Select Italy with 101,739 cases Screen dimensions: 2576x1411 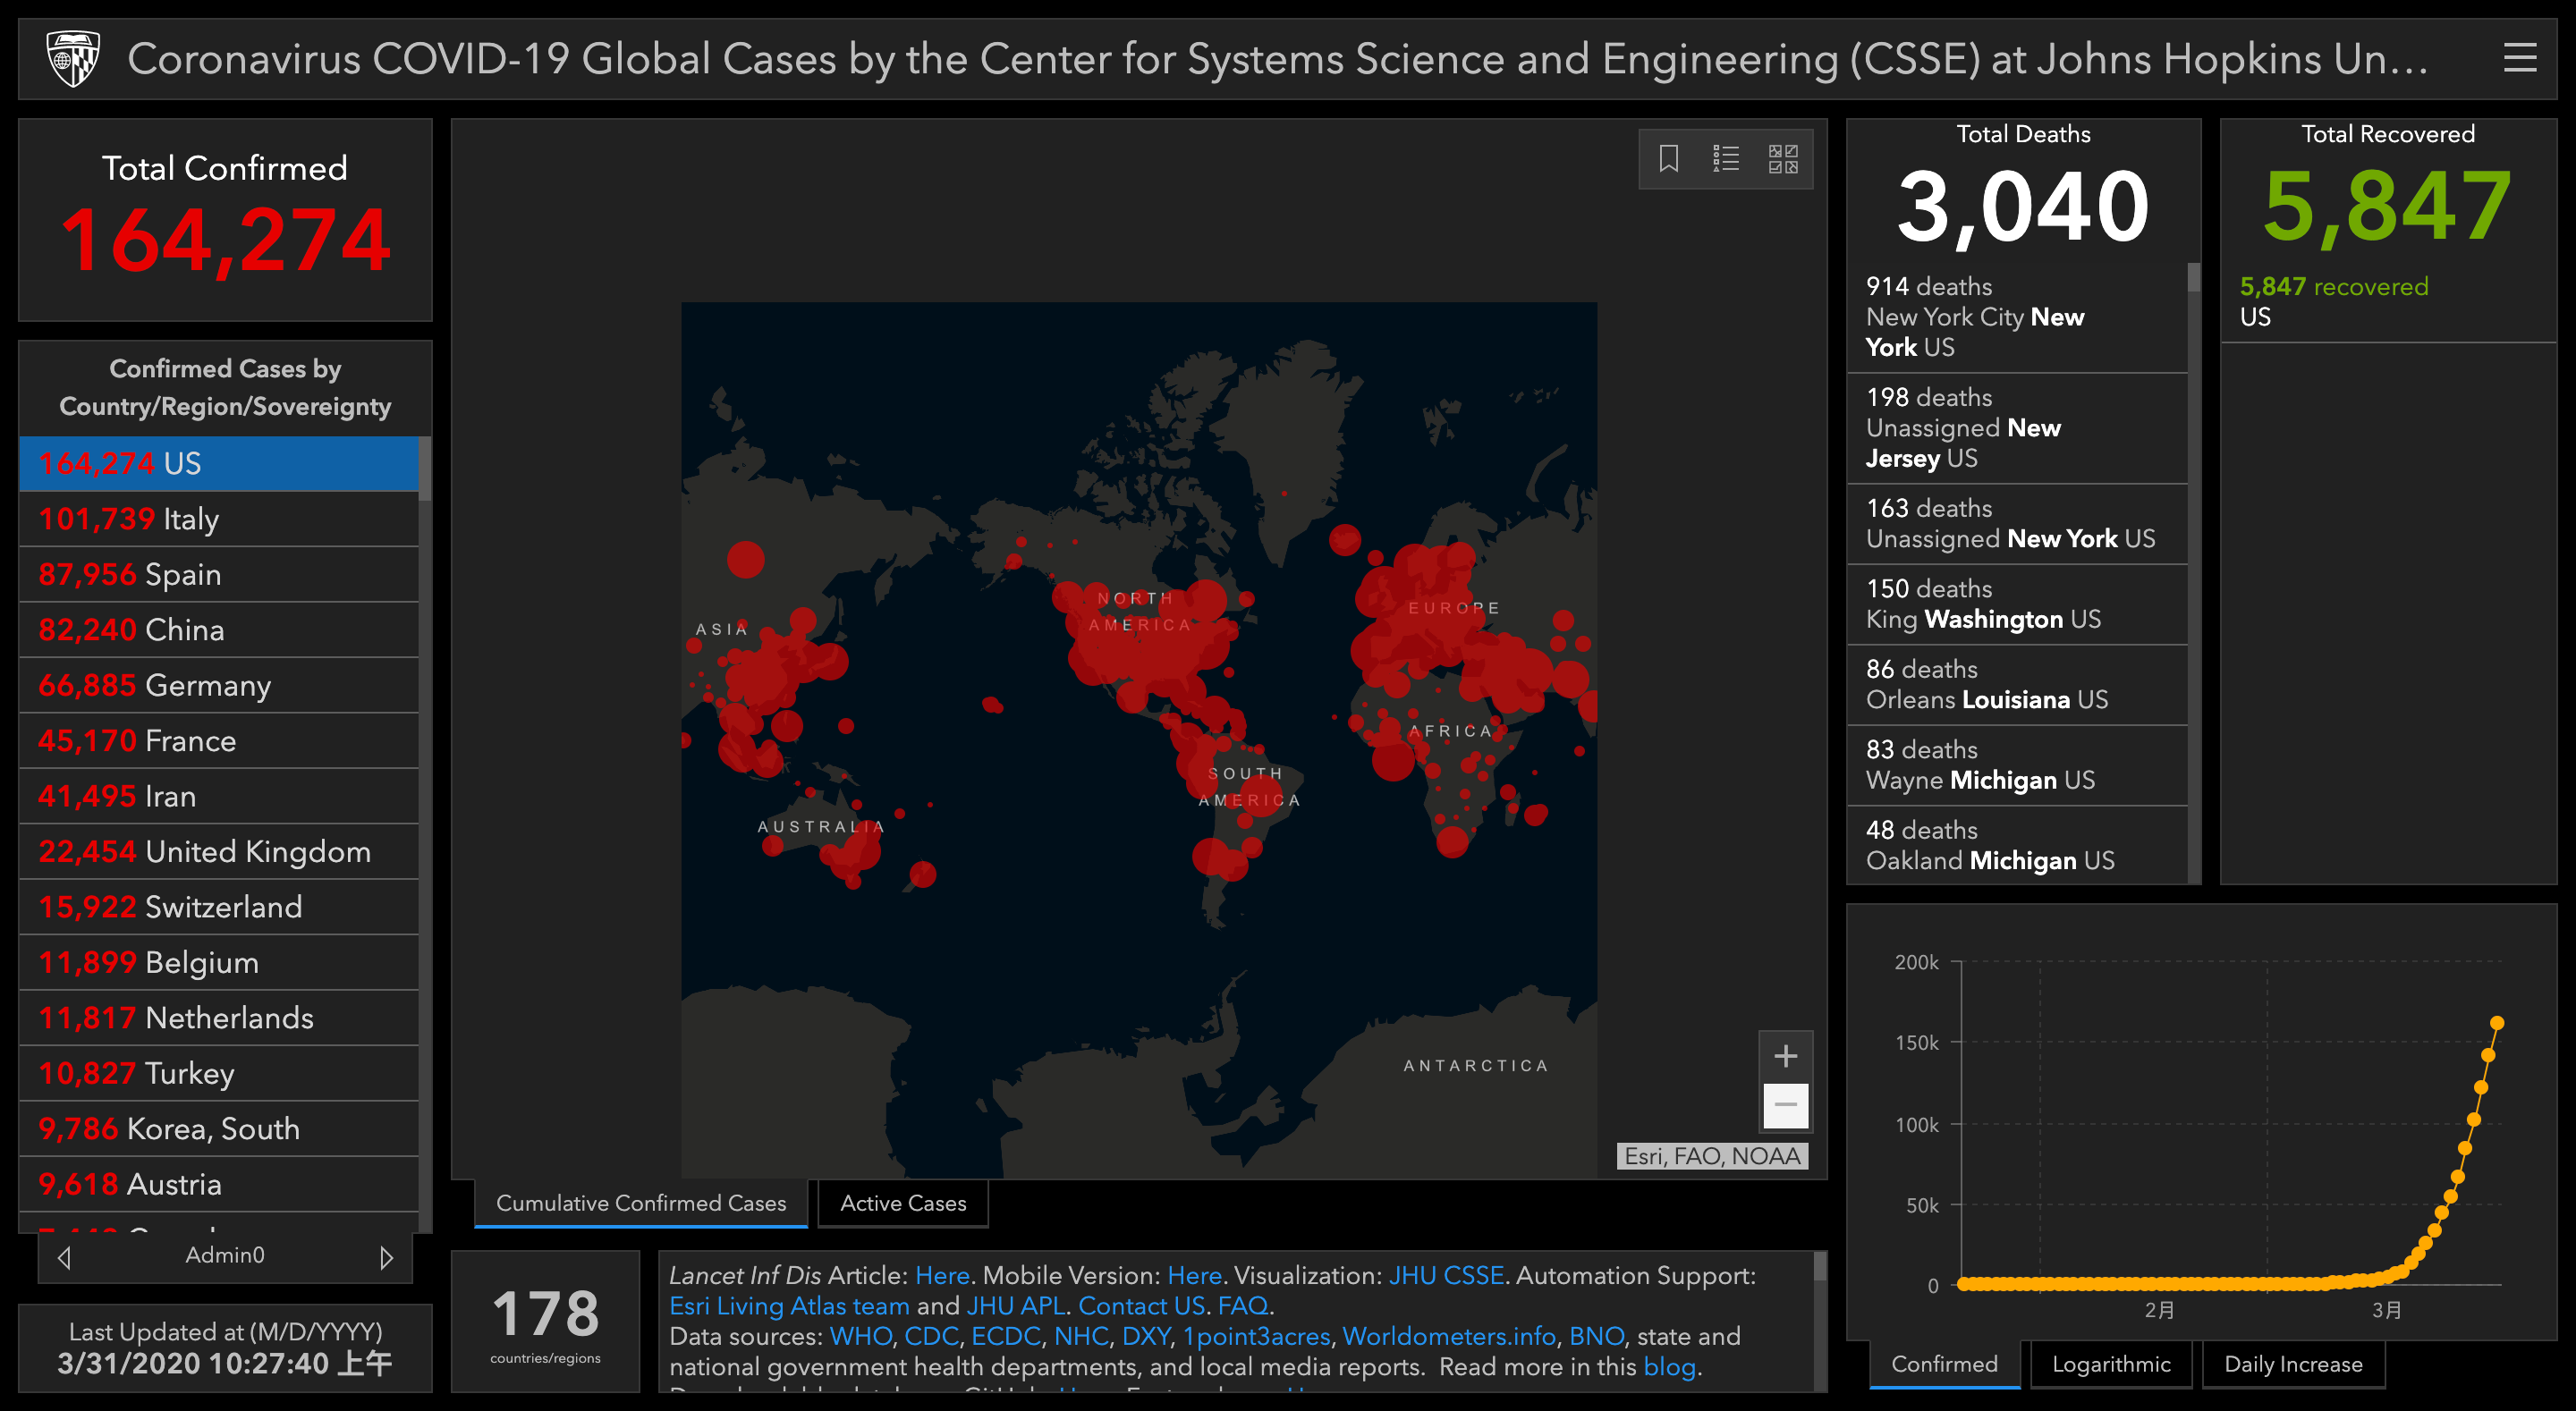coord(219,518)
